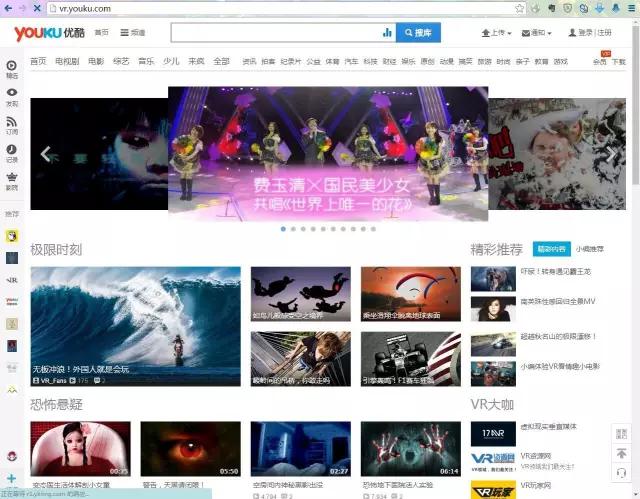Image resolution: width=640 pixels, height=499 pixels.
Task: Click the Youku logo
Action: click(x=49, y=33)
